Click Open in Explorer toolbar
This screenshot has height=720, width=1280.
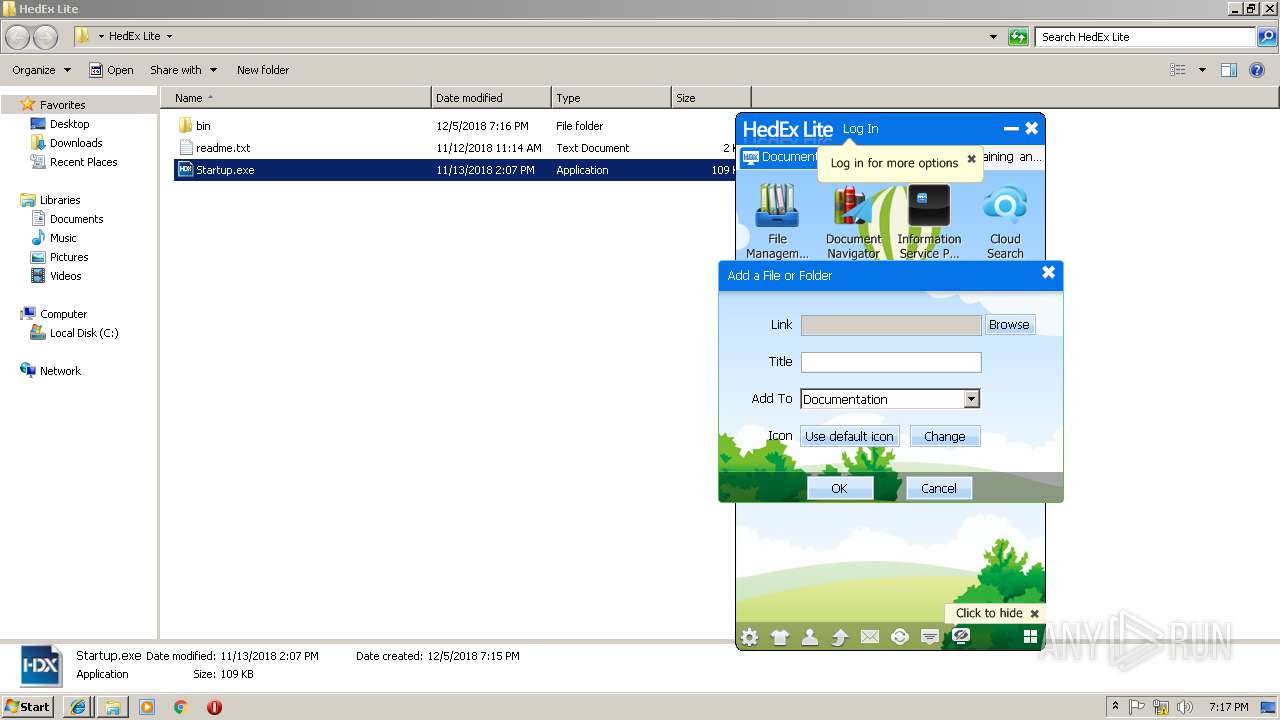pos(111,70)
